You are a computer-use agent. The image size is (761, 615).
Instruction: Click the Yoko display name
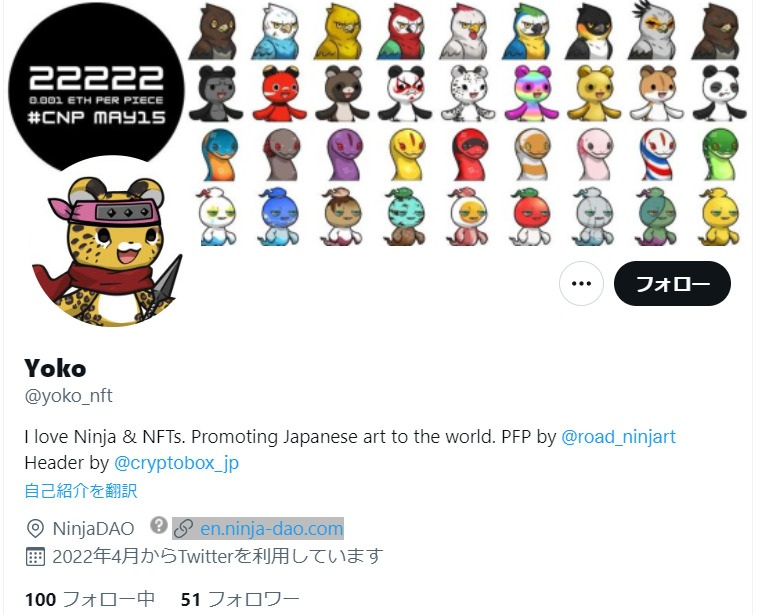click(x=55, y=368)
